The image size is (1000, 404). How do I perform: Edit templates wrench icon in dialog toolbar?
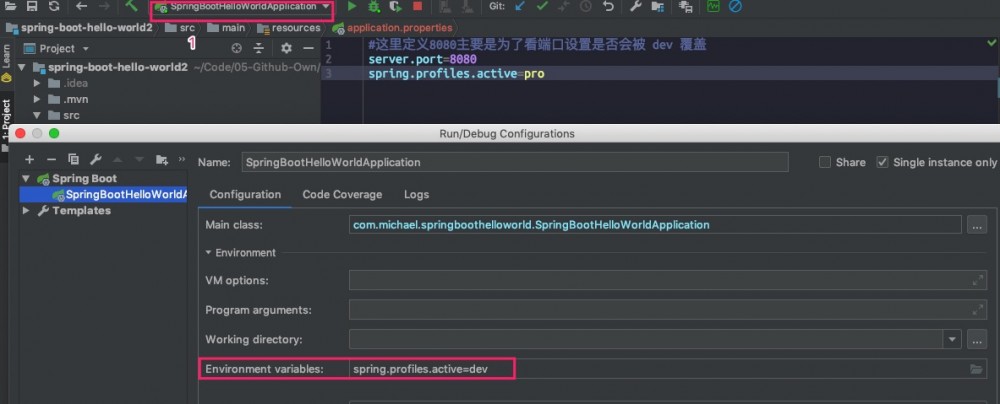(96, 159)
